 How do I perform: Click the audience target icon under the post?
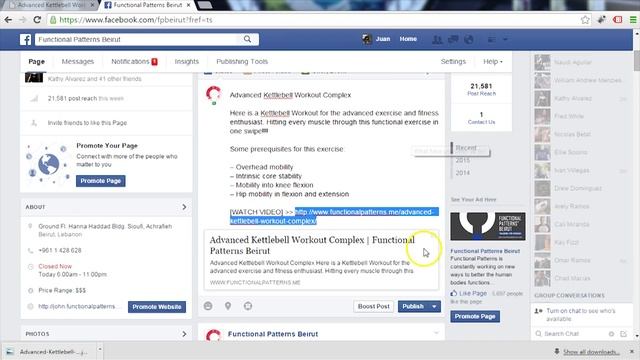coord(248,306)
